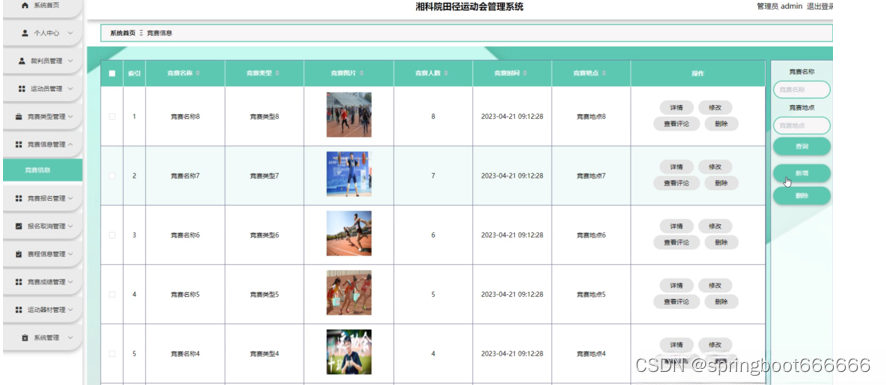Expand the 报名取消管理 menu chevron
This screenshot has width=886, height=385.
click(70, 226)
